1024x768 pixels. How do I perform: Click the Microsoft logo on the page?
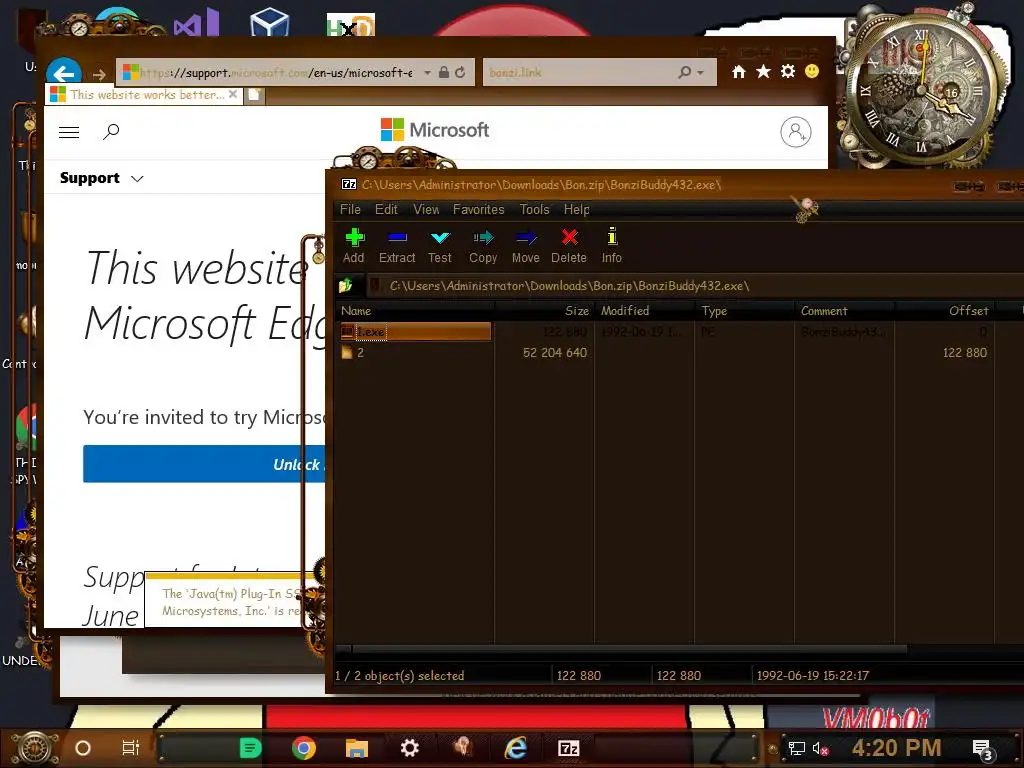pos(435,130)
